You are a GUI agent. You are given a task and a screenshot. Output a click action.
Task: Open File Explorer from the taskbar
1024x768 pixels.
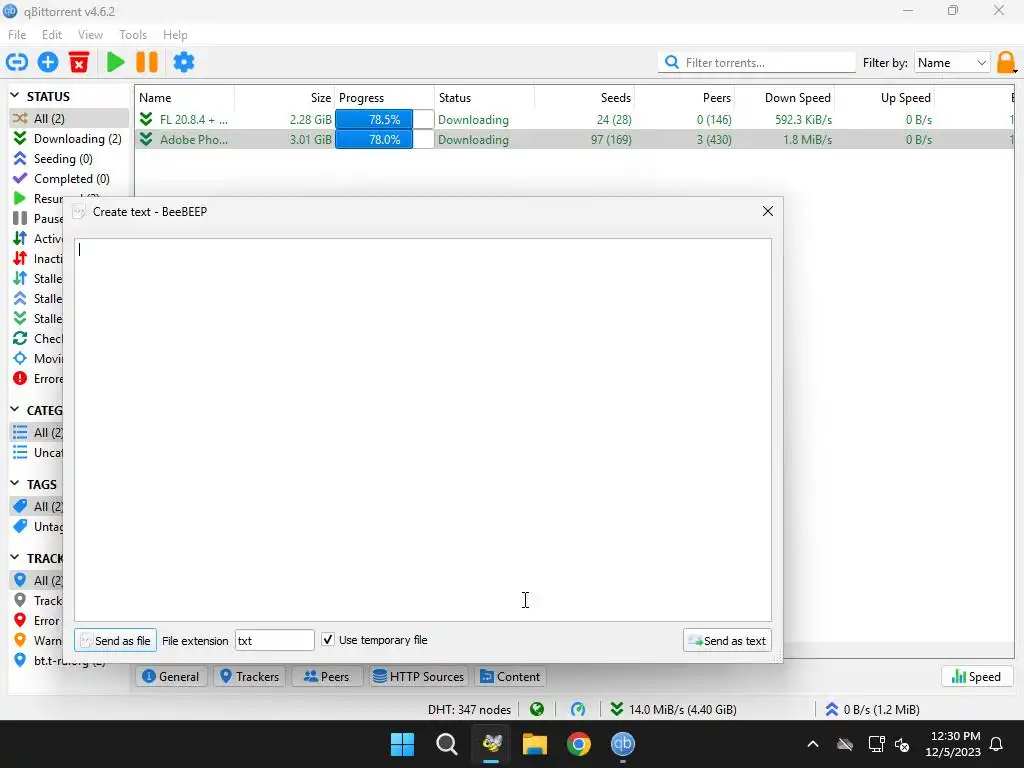coord(535,744)
